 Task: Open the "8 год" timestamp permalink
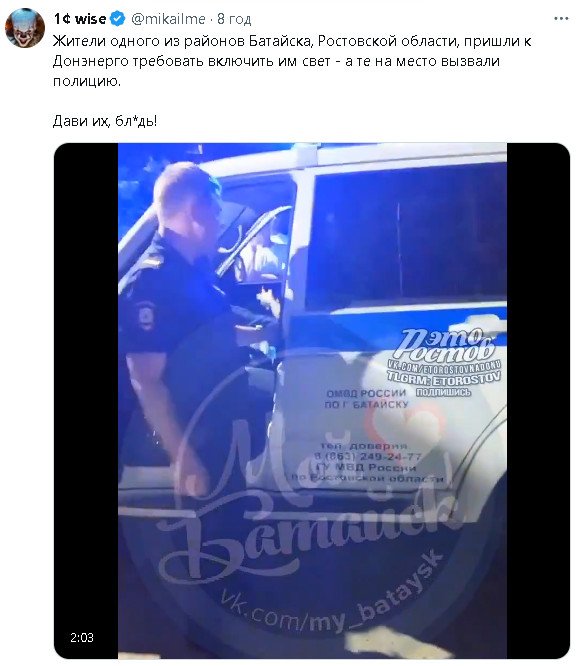pyautogui.click(x=234, y=19)
